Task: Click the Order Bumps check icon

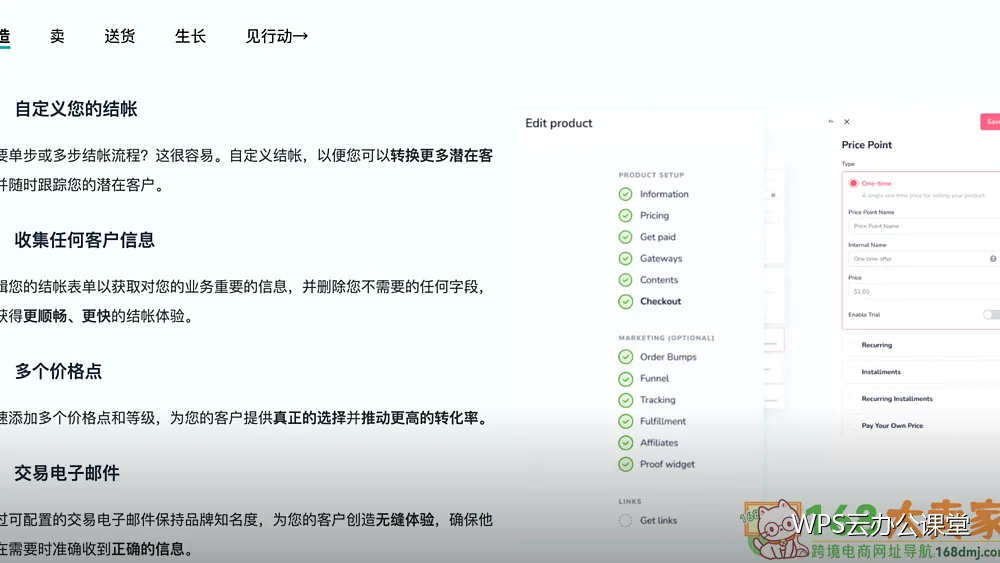Action: [x=625, y=357]
